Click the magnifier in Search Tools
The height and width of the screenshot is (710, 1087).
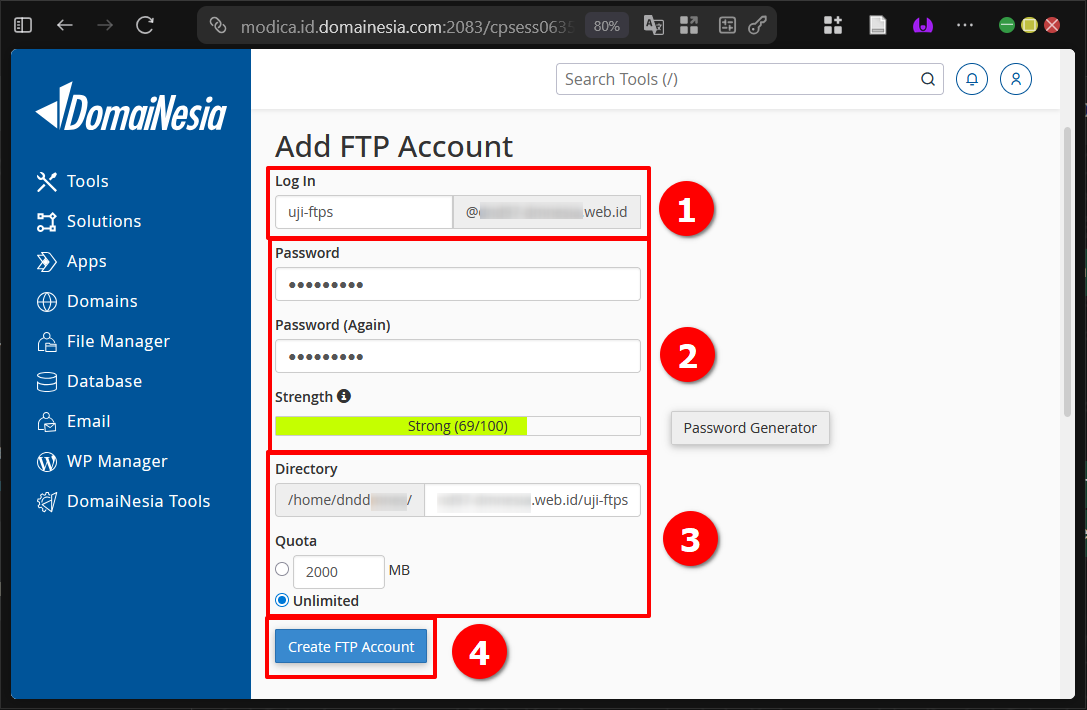pyautogui.click(x=927, y=79)
